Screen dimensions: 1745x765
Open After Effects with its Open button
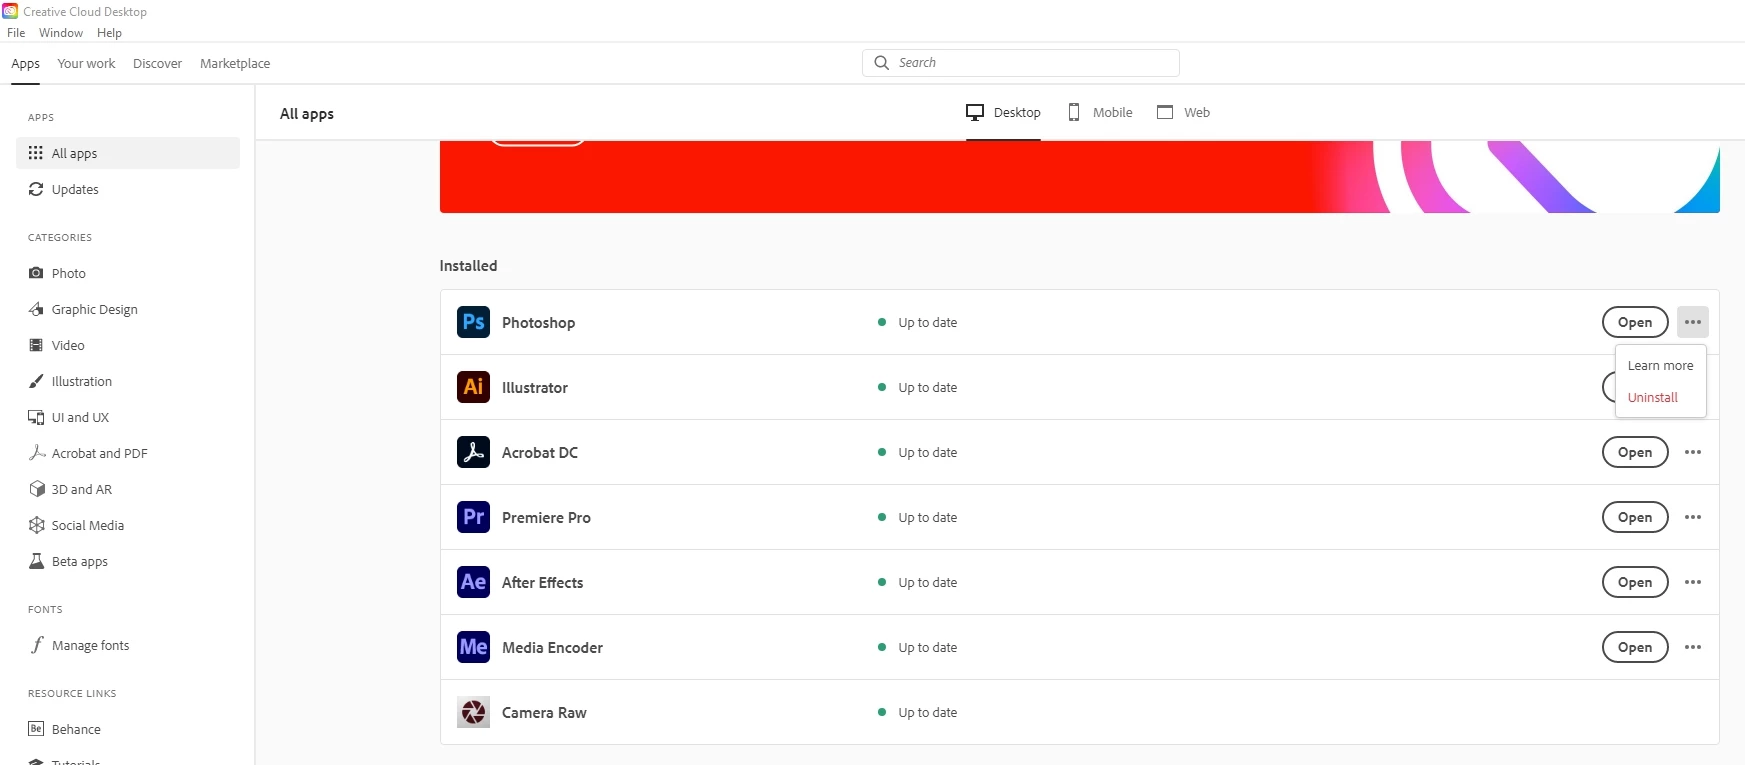[1635, 582]
